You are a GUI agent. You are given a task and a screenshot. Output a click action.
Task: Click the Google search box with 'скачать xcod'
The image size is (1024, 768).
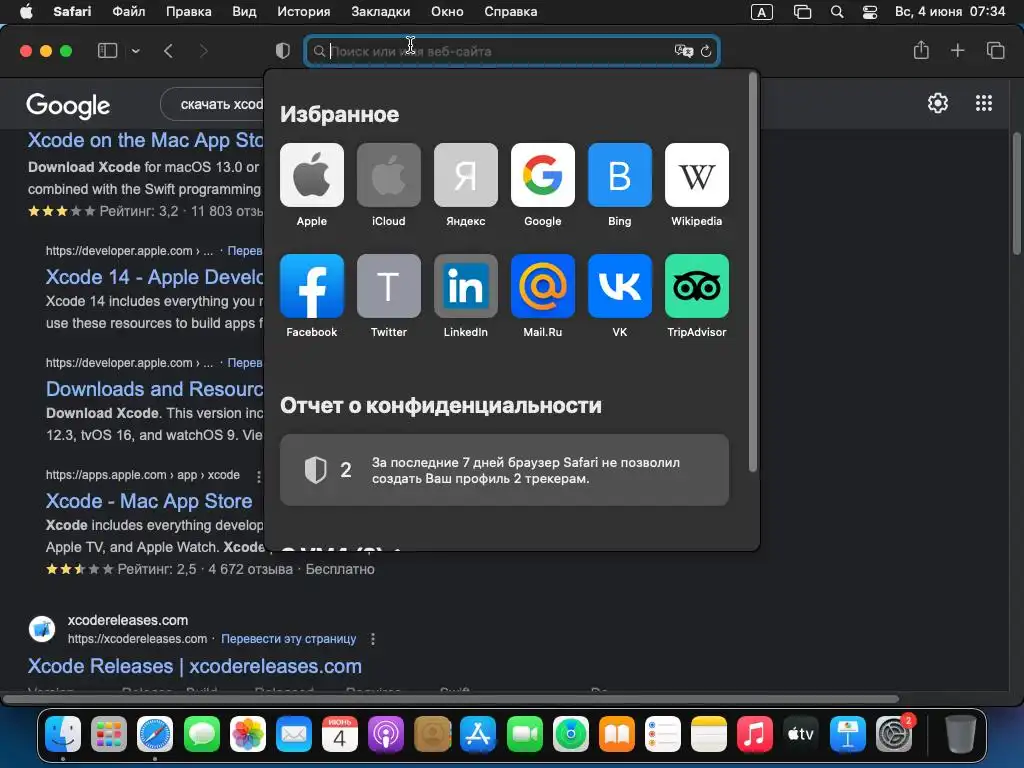[212, 104]
